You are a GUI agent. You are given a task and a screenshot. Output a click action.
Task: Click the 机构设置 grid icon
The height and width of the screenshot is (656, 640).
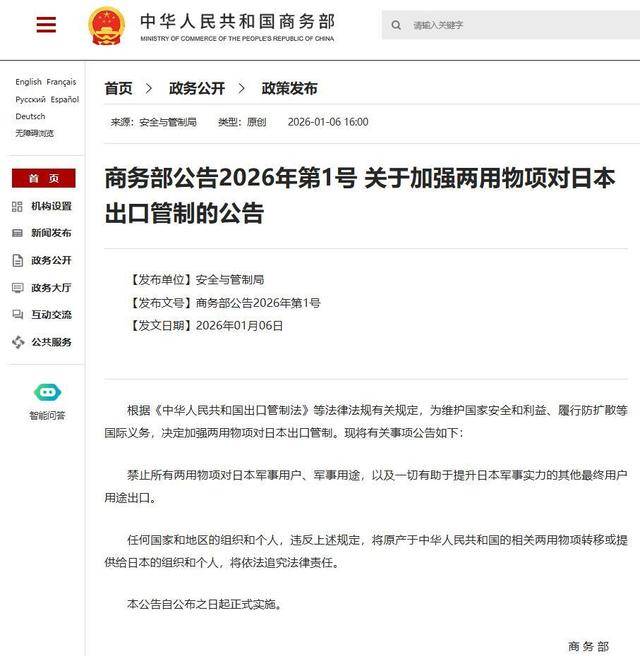17,206
